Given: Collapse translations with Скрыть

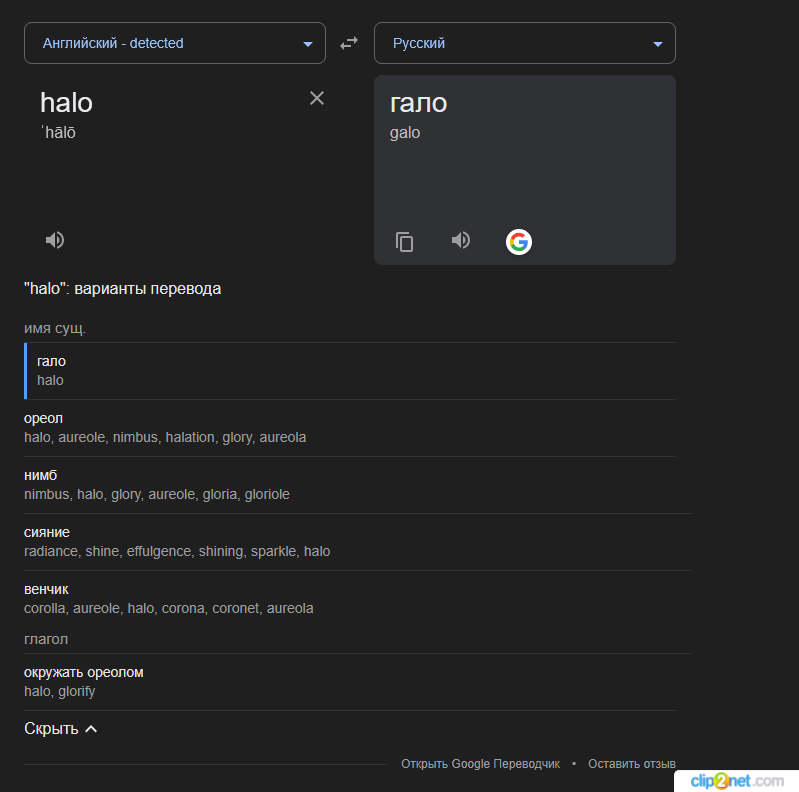Looking at the screenshot, I should coord(61,729).
